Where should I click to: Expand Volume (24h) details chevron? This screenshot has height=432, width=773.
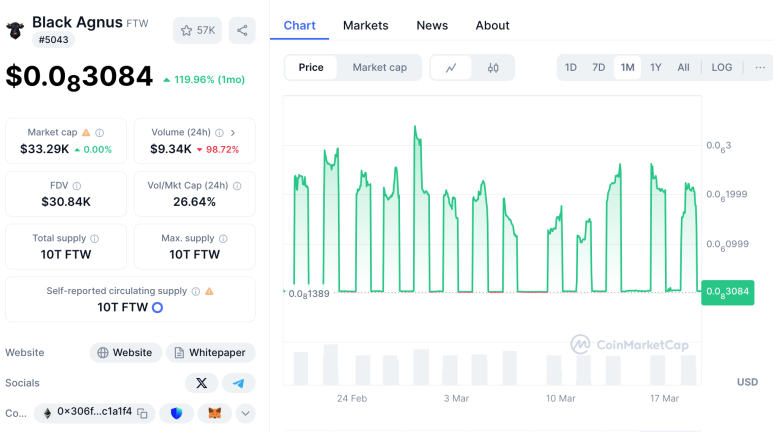tap(233, 133)
